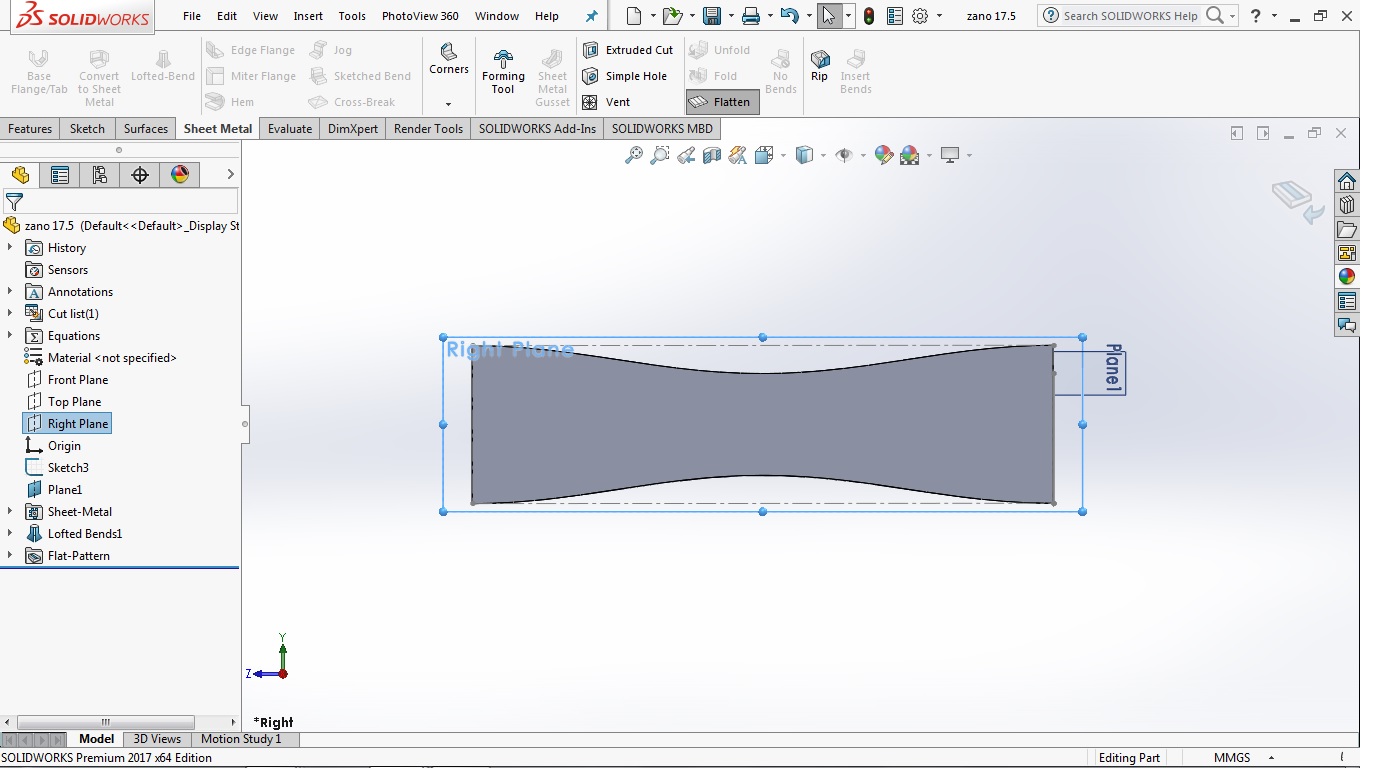The image size is (1382, 768).
Task: Click the Rebuild traffic light icon
Action: click(869, 16)
